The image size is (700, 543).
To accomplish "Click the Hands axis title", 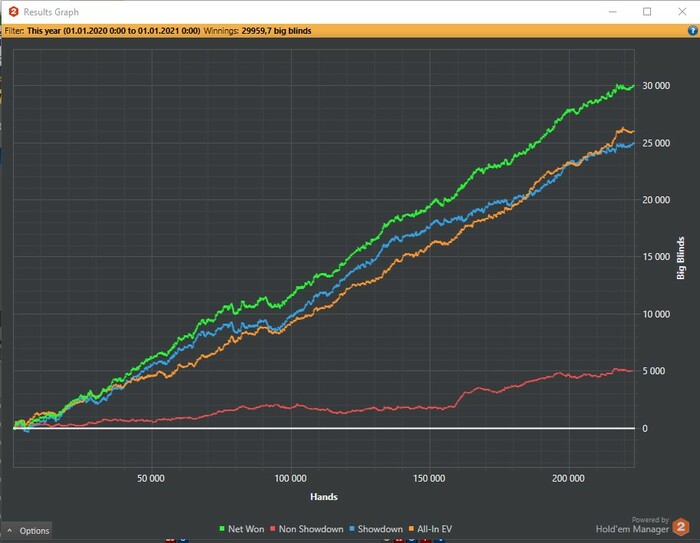I will pyautogui.click(x=324, y=497).
